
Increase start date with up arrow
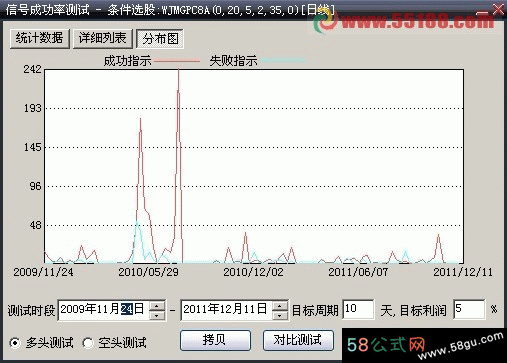(157, 305)
